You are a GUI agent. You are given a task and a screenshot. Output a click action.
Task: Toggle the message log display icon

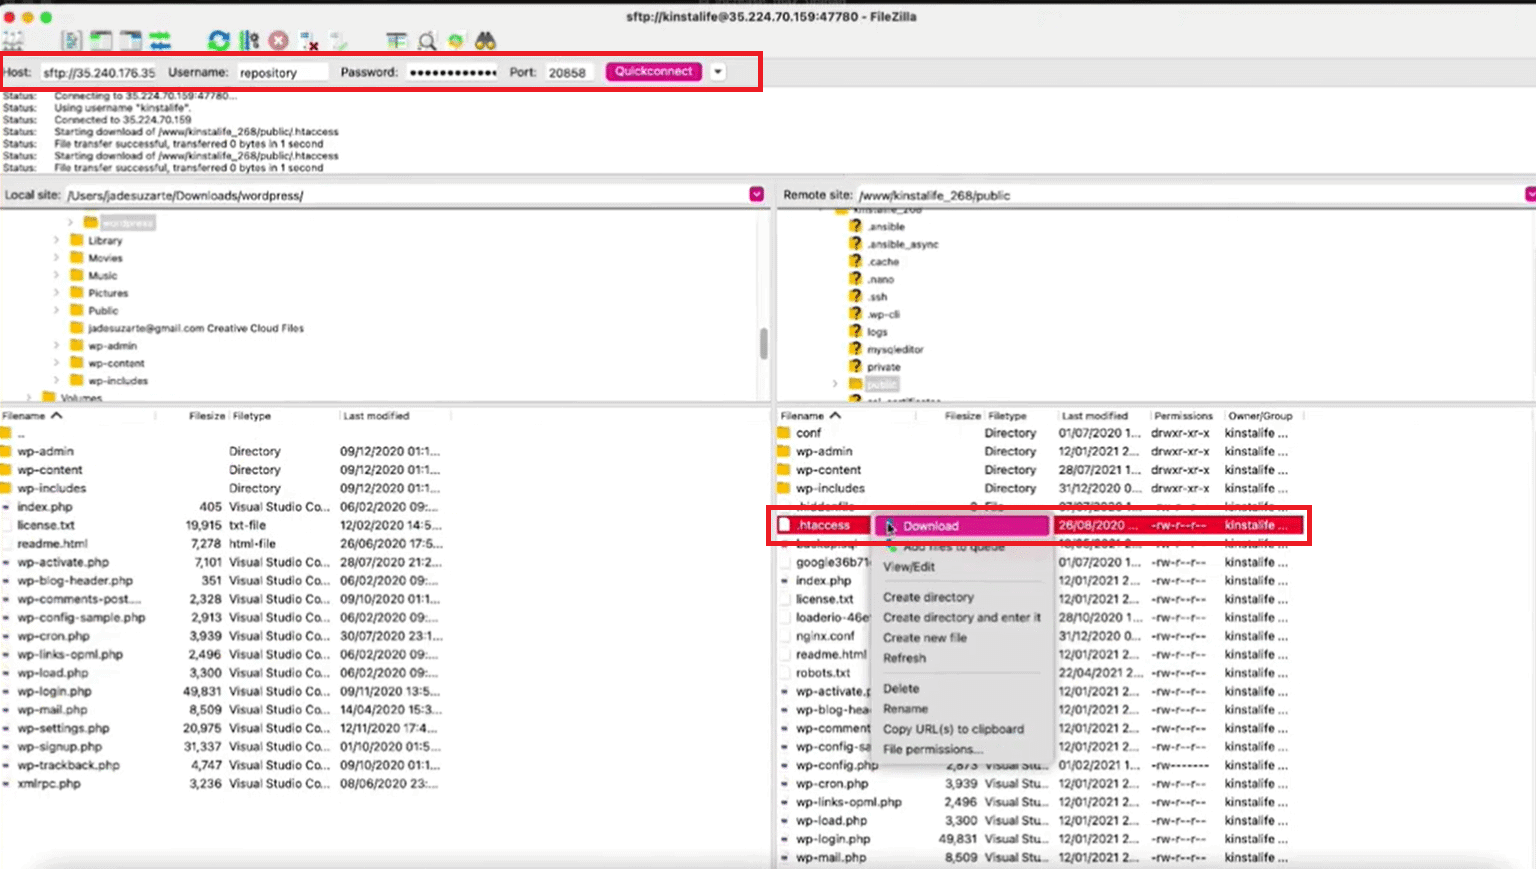[71, 41]
